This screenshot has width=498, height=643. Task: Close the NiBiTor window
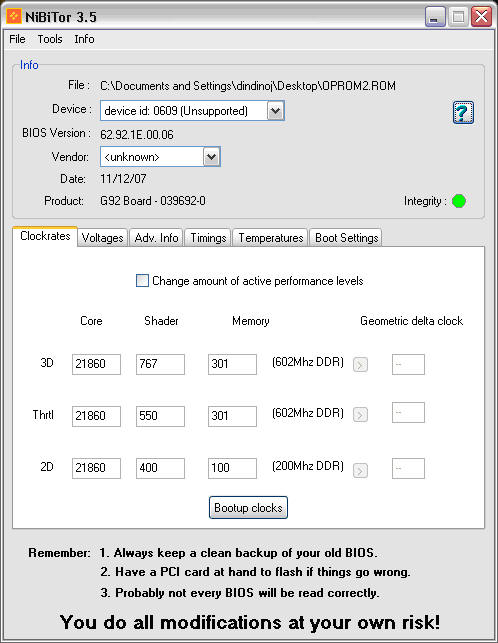(481, 17)
